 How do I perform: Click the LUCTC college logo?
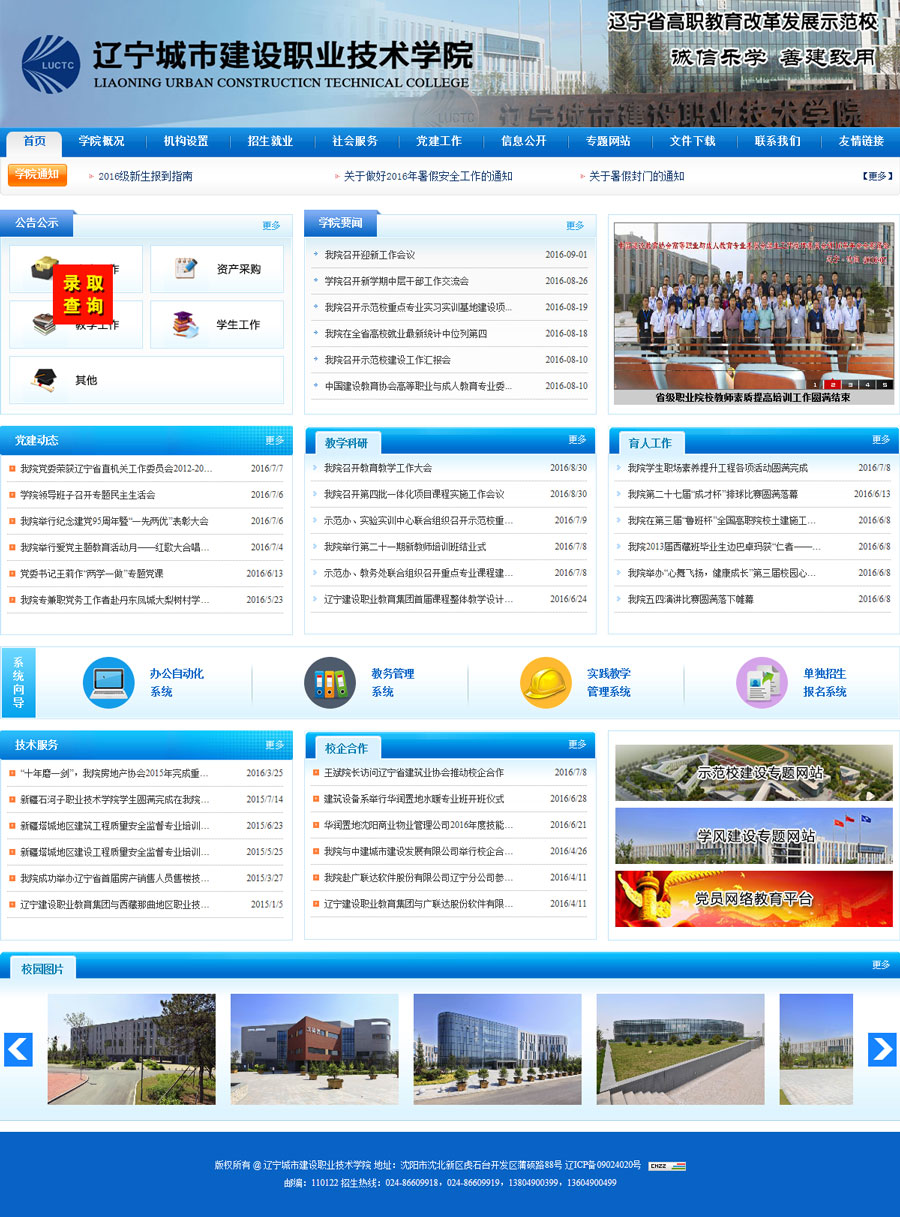[50, 64]
